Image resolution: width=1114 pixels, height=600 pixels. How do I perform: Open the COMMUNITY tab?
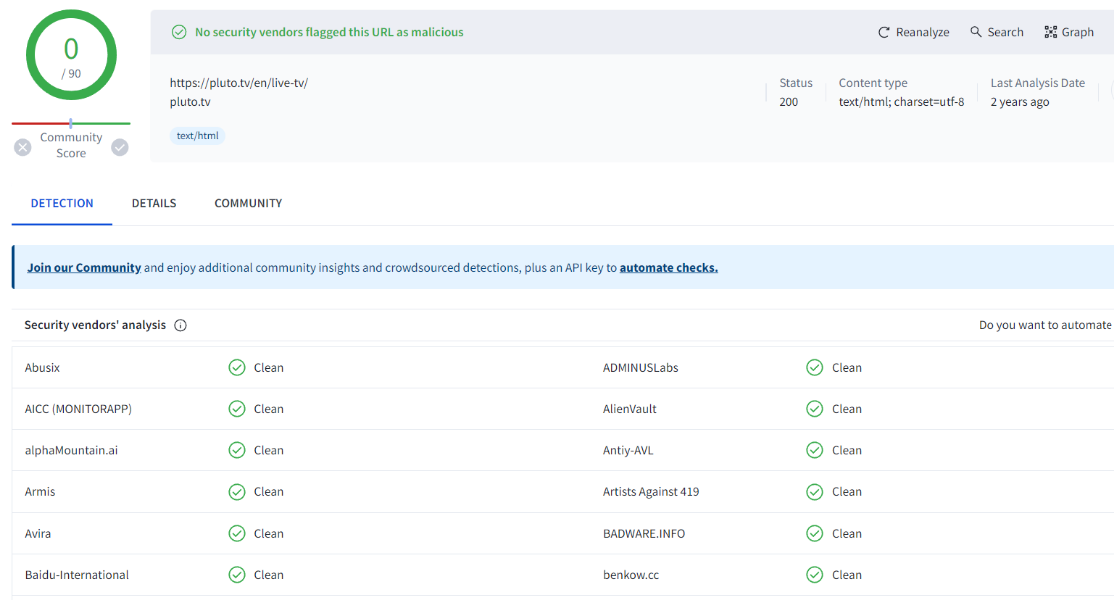(x=248, y=203)
